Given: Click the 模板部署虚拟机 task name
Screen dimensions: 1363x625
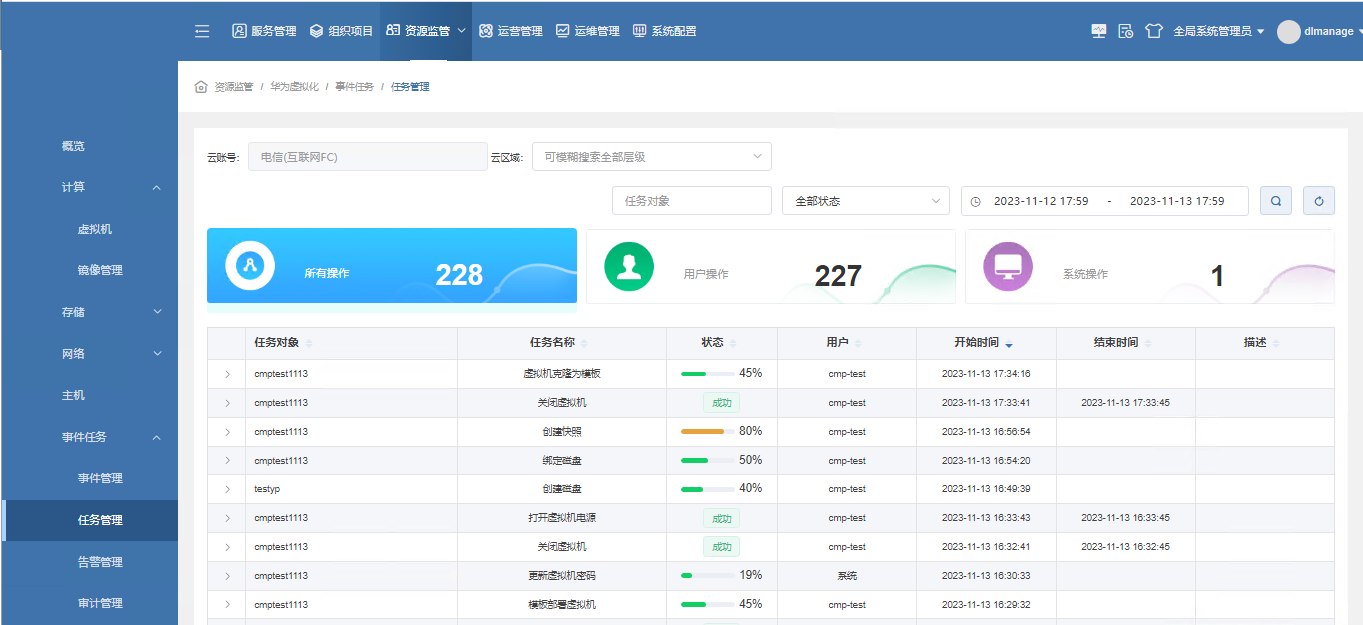Looking at the screenshot, I should point(561,605).
